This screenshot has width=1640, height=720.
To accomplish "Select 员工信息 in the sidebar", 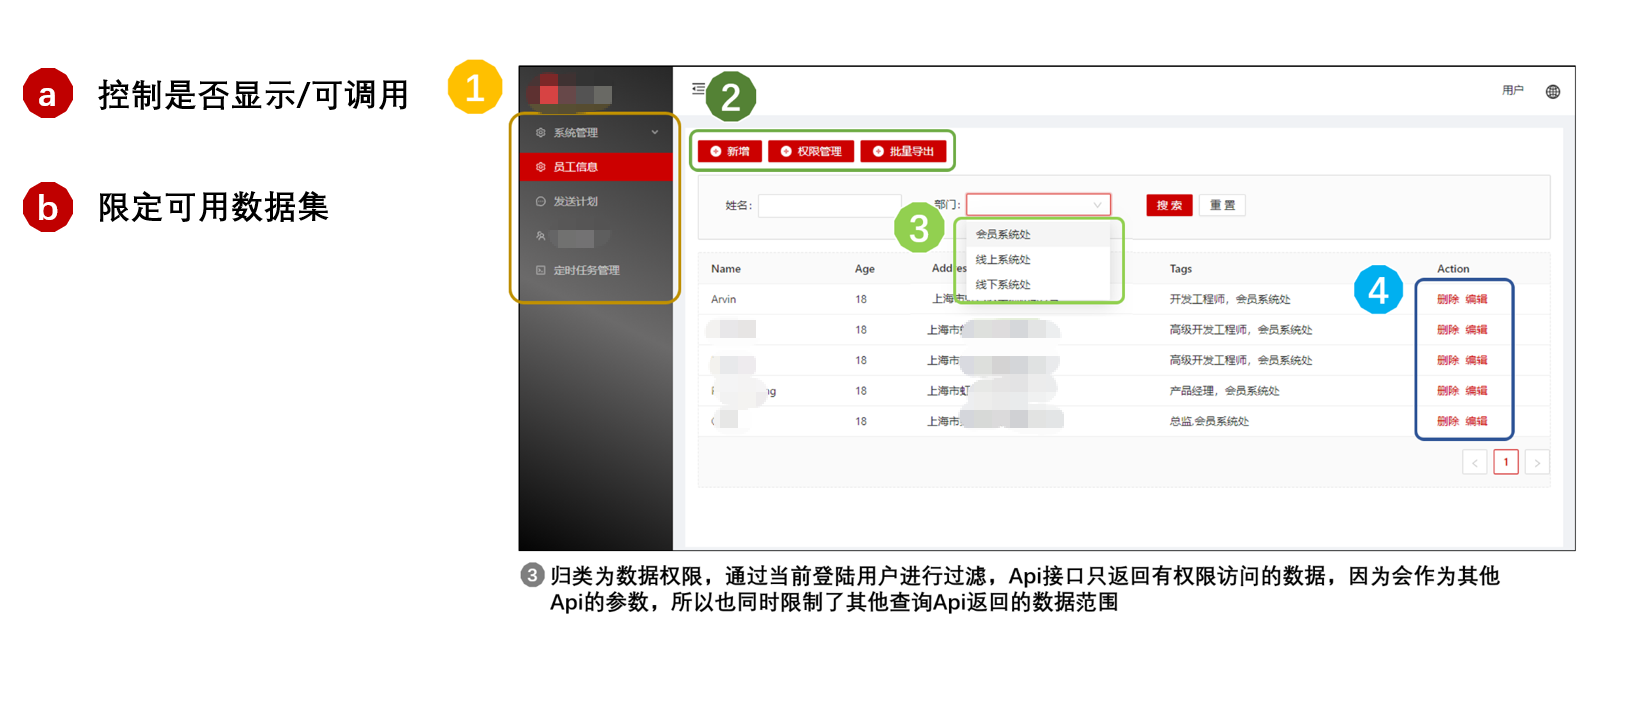I will point(596,167).
